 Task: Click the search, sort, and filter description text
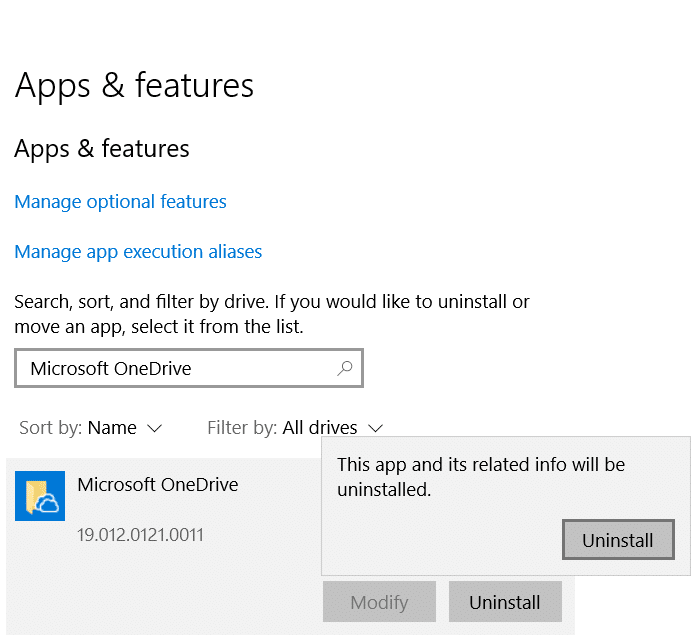(272, 314)
